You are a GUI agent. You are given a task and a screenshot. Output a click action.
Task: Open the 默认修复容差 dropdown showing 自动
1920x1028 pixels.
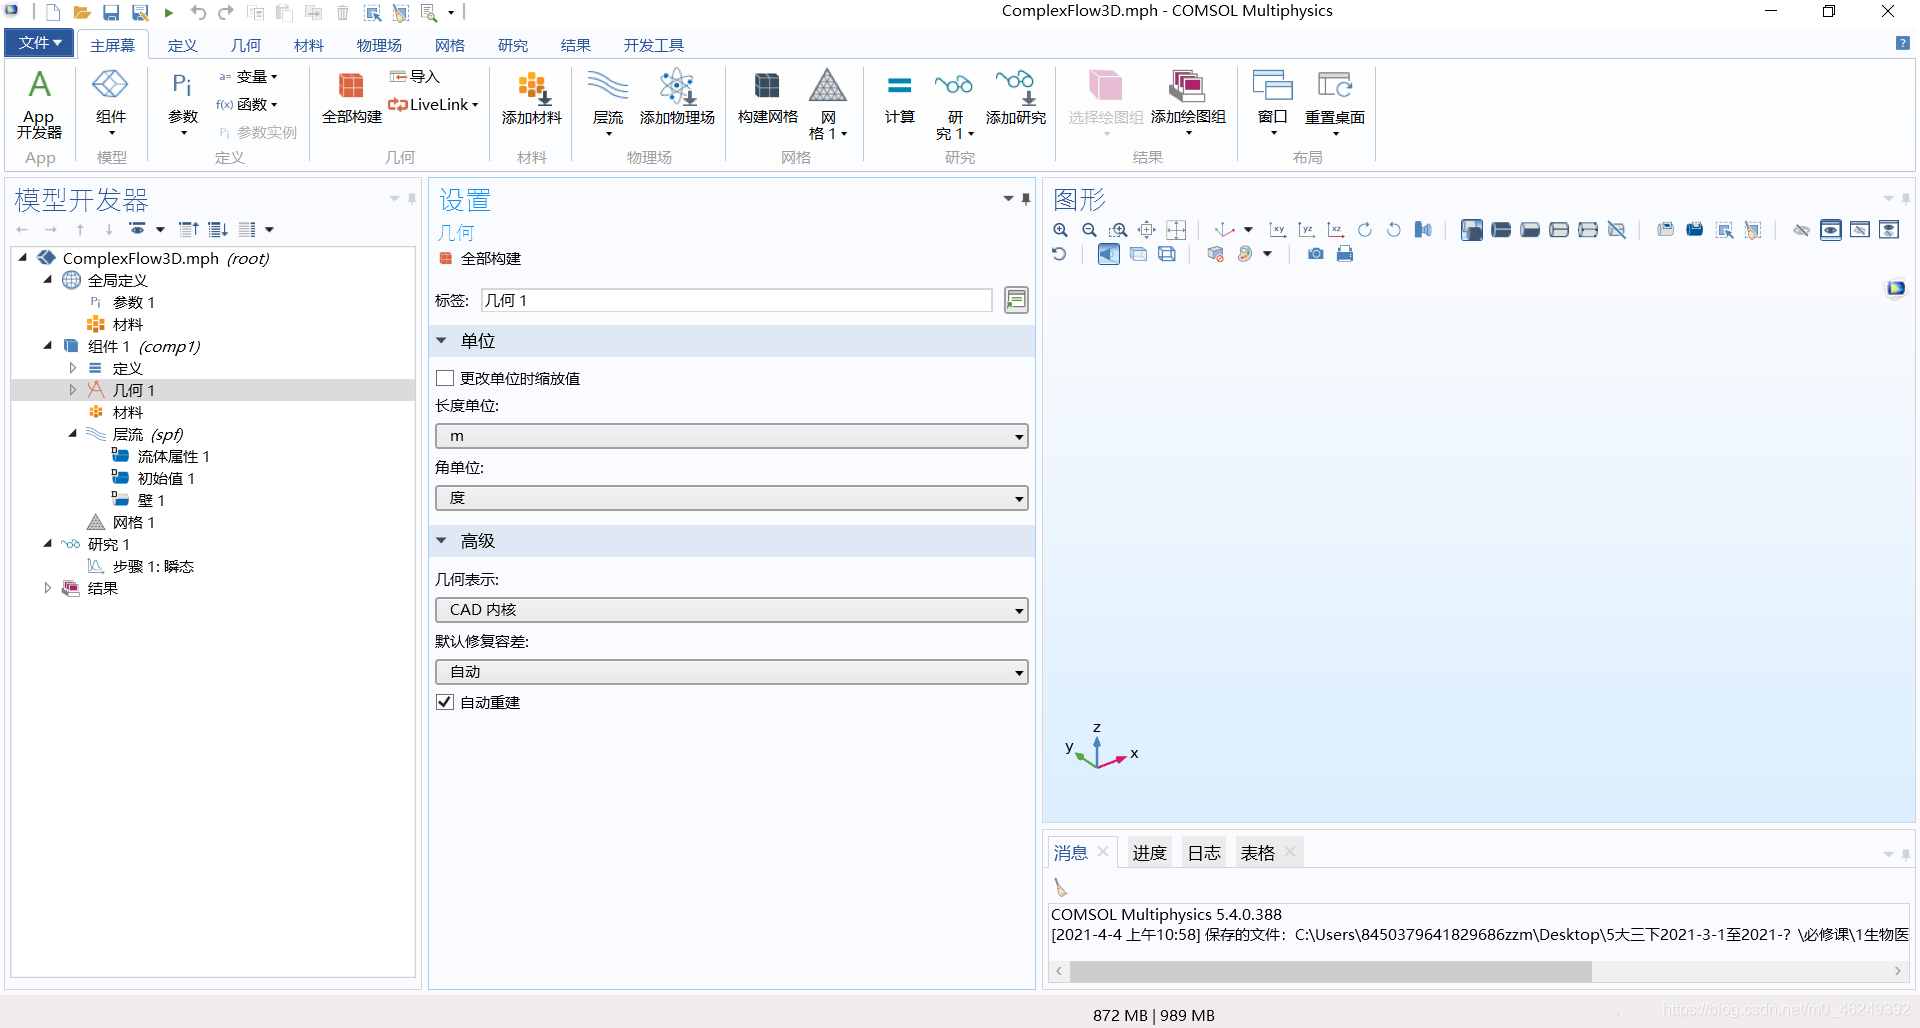click(731, 672)
